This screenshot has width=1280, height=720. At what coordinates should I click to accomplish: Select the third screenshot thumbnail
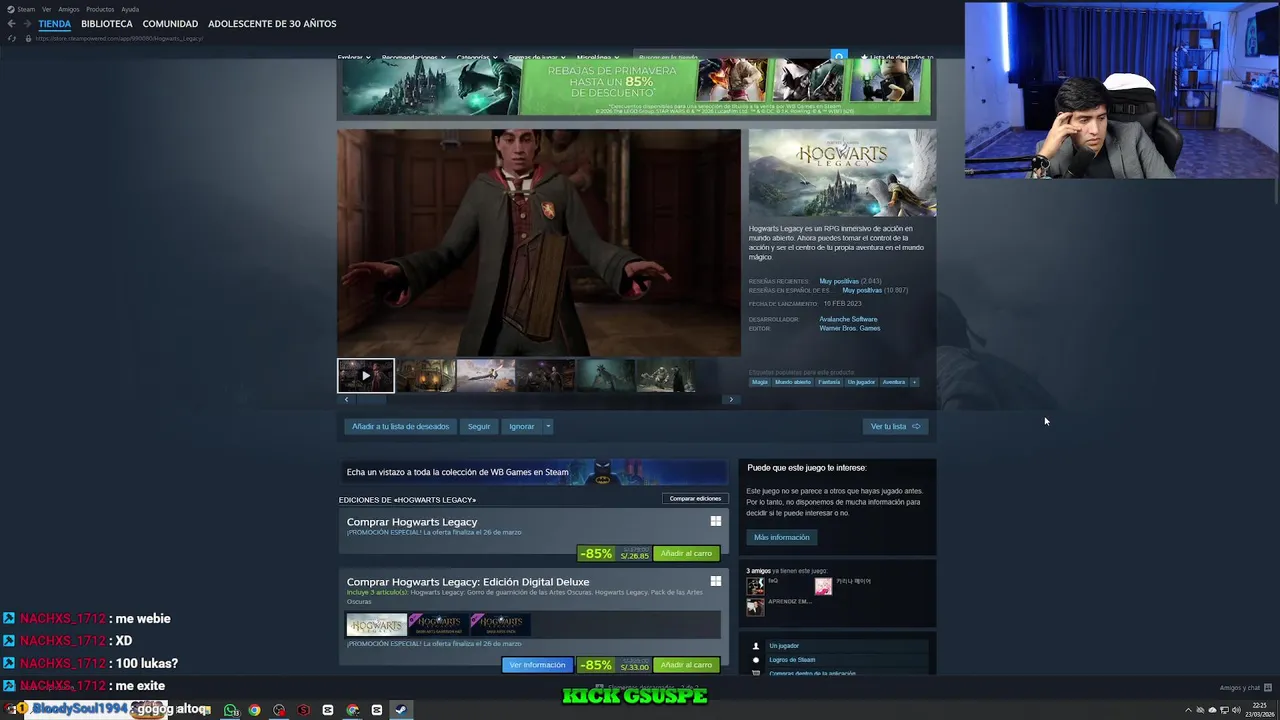tap(486, 375)
